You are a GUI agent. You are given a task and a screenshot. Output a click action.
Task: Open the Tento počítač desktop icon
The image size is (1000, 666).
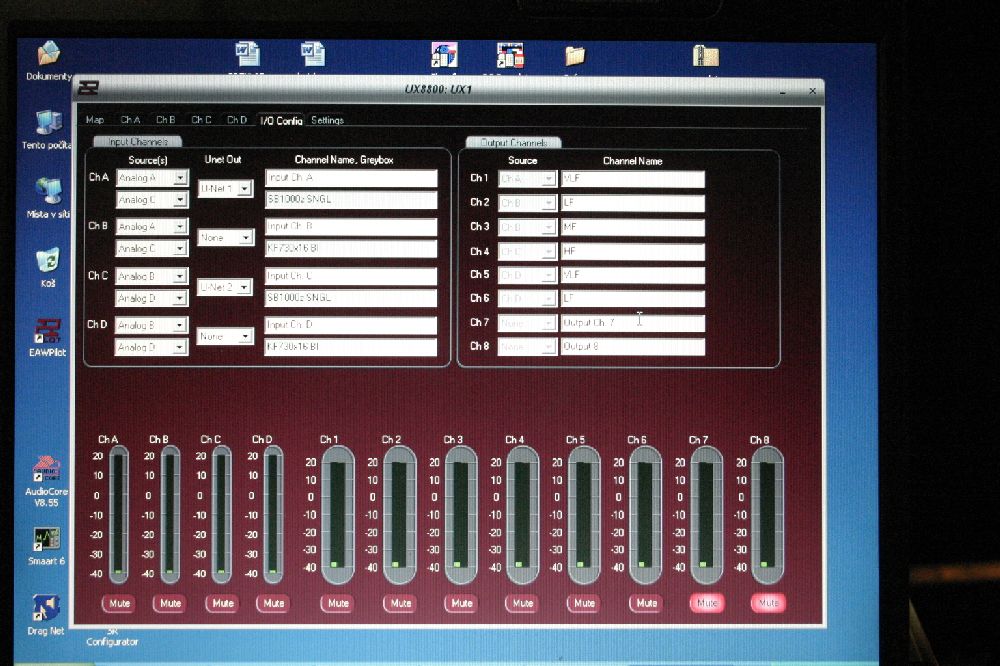[x=47, y=123]
